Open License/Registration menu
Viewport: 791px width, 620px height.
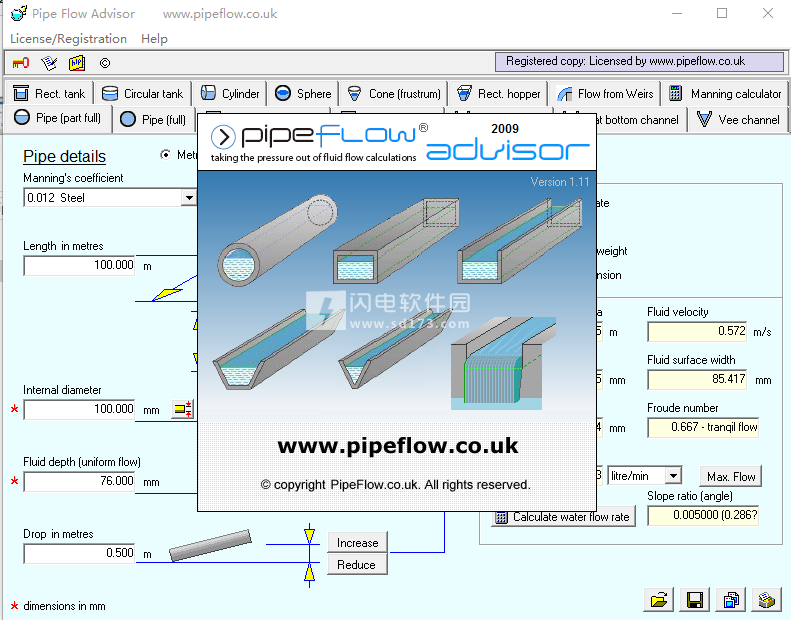coord(68,39)
